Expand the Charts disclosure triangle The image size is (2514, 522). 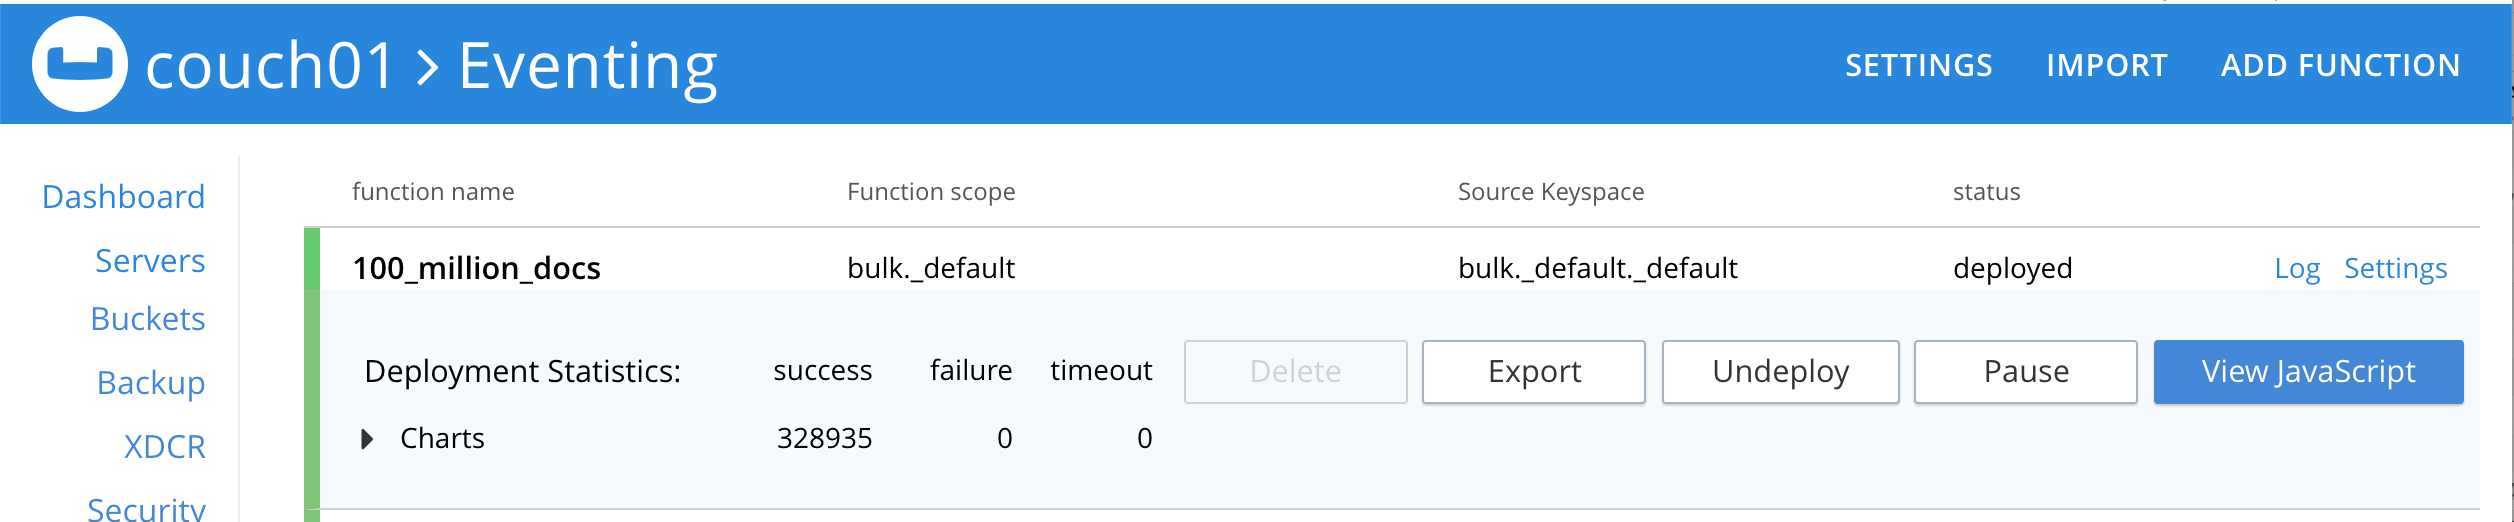tap(367, 439)
